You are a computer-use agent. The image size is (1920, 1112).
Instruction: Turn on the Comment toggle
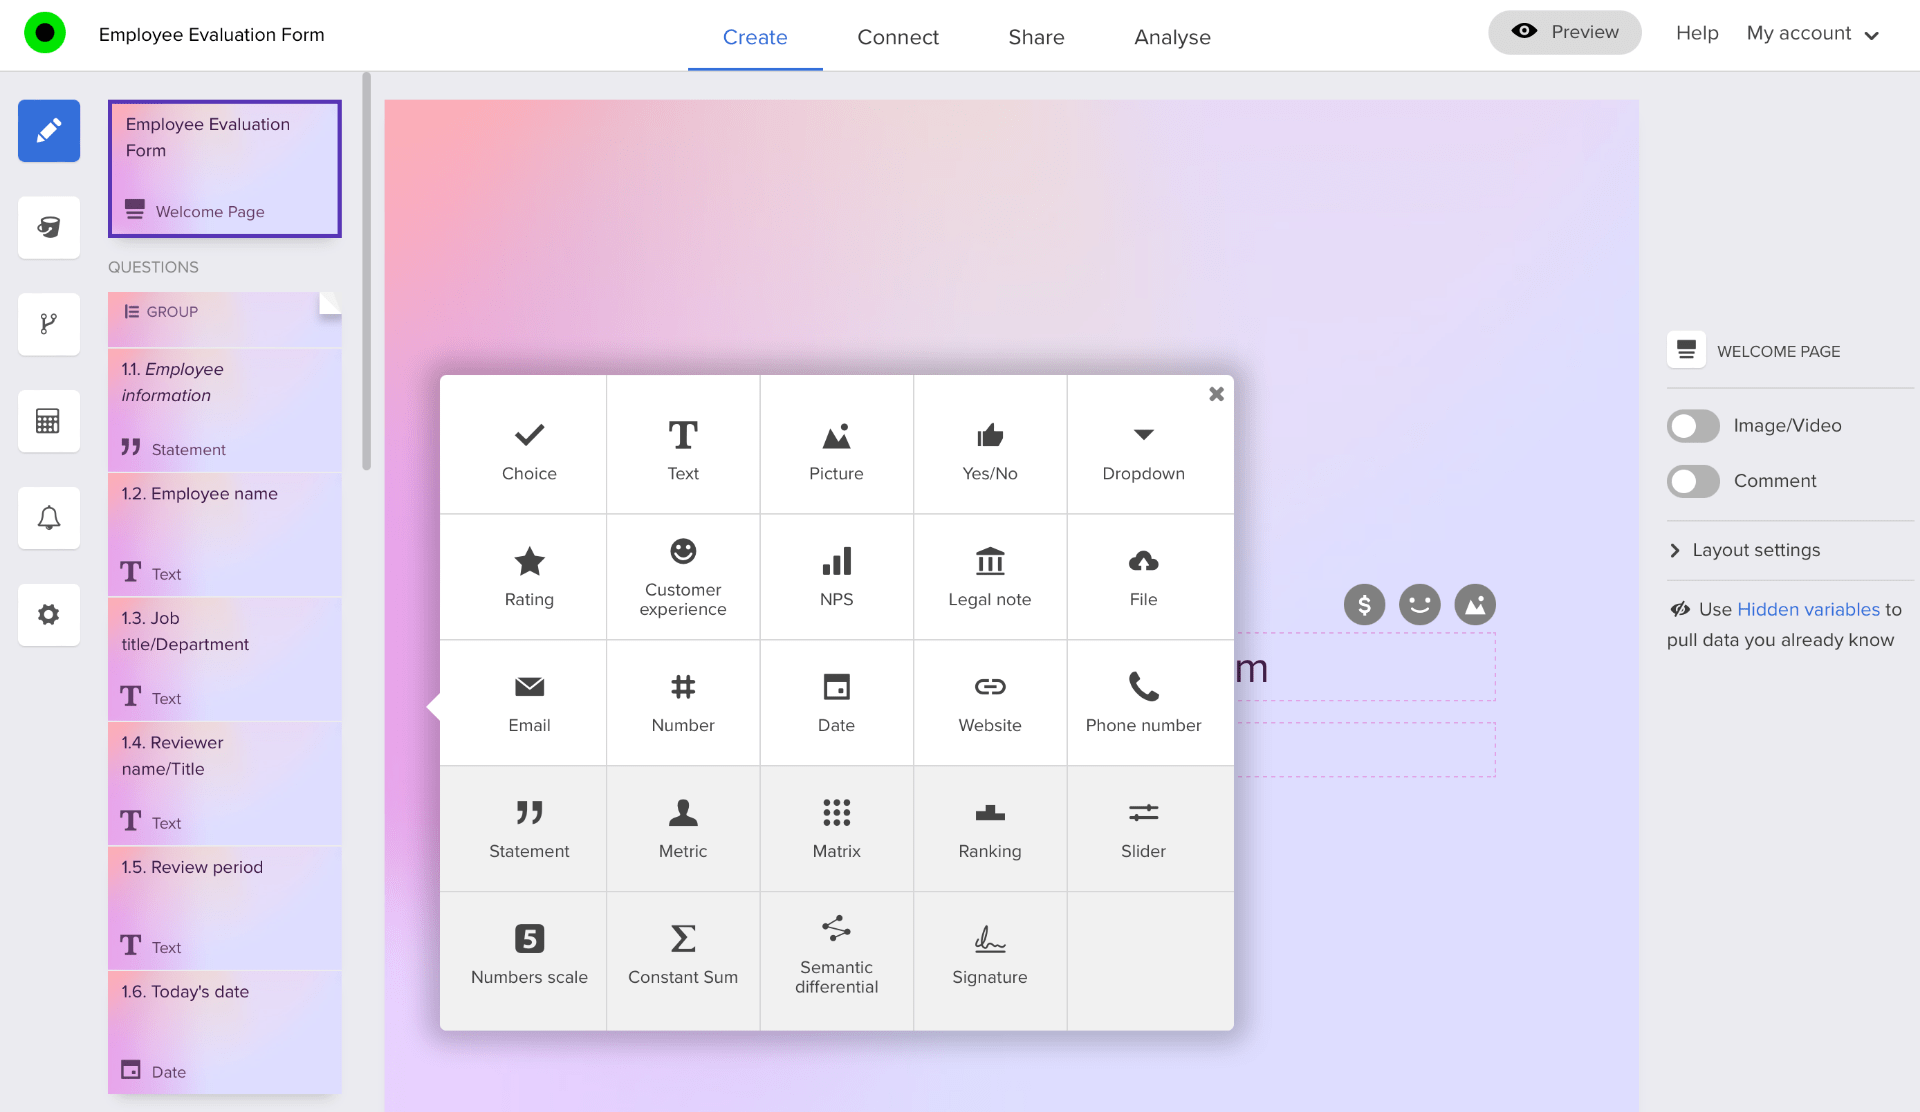point(1692,481)
